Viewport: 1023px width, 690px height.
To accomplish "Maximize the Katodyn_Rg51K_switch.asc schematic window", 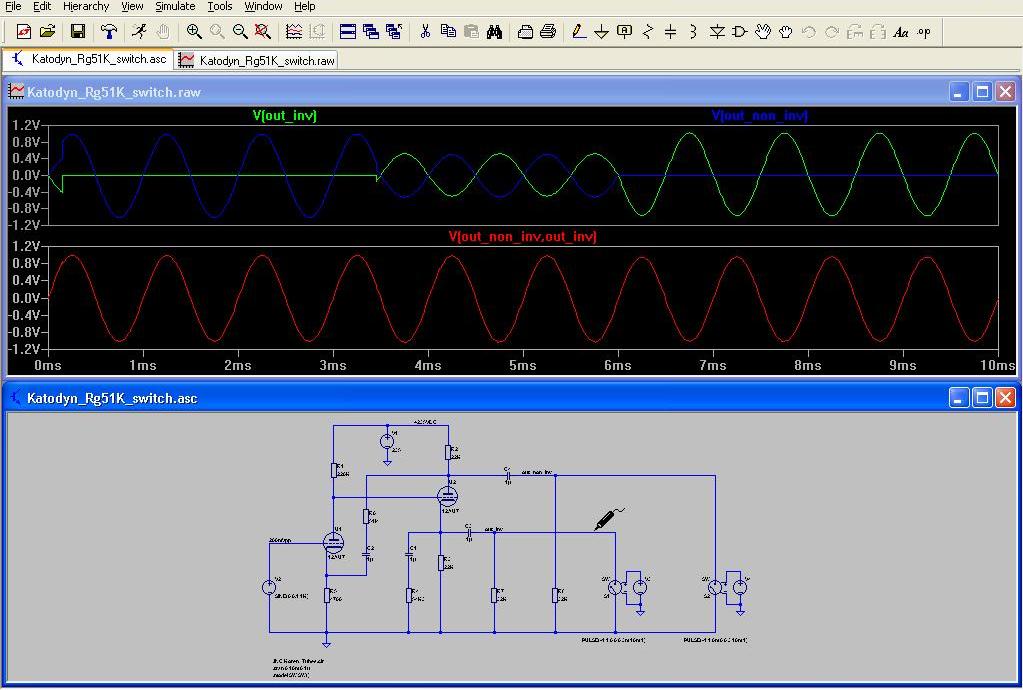I will (982, 397).
